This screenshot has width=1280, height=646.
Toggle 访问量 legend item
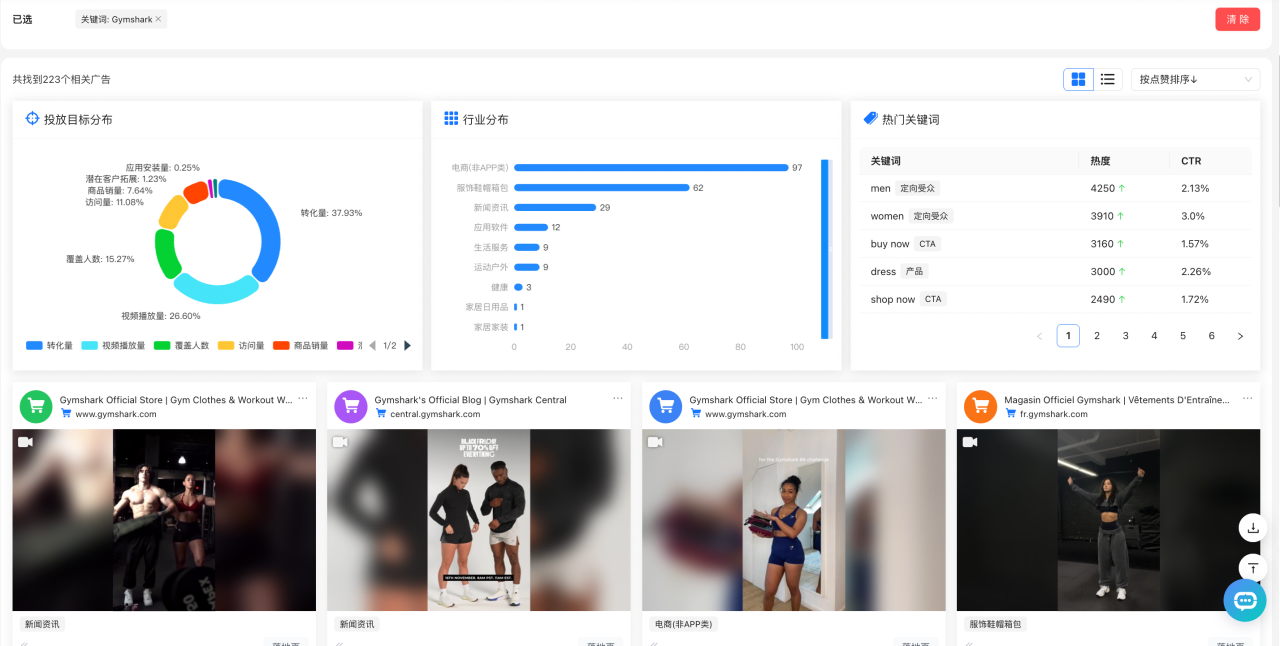click(x=241, y=346)
